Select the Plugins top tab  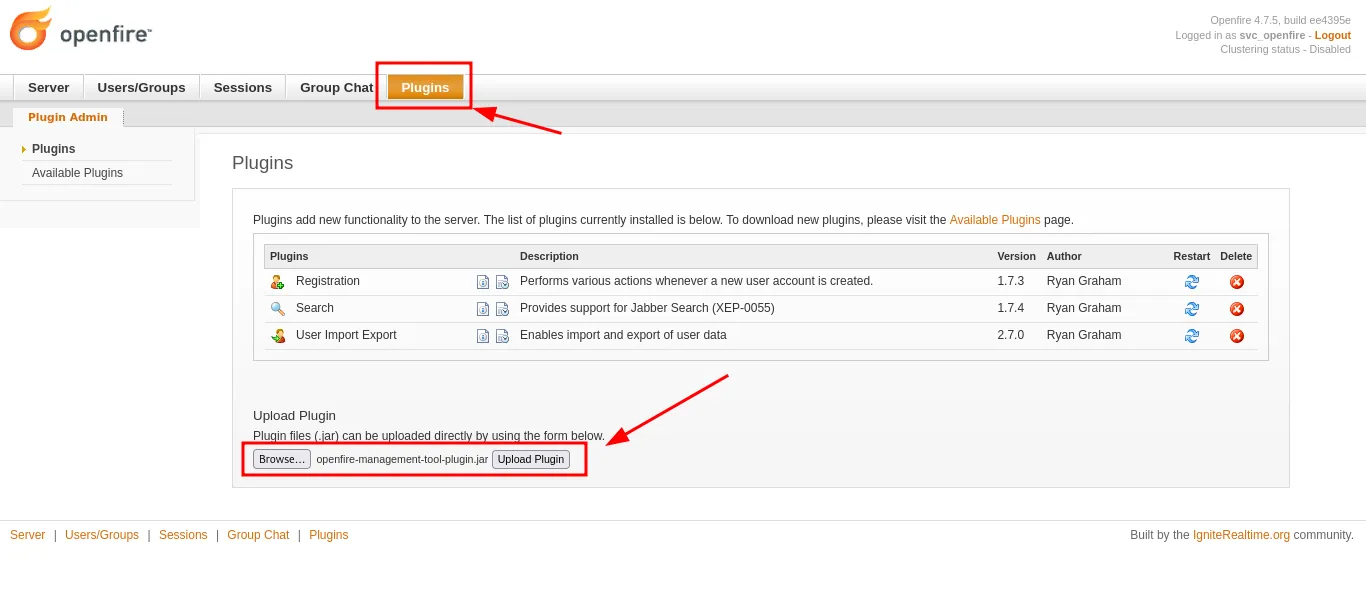coord(425,87)
